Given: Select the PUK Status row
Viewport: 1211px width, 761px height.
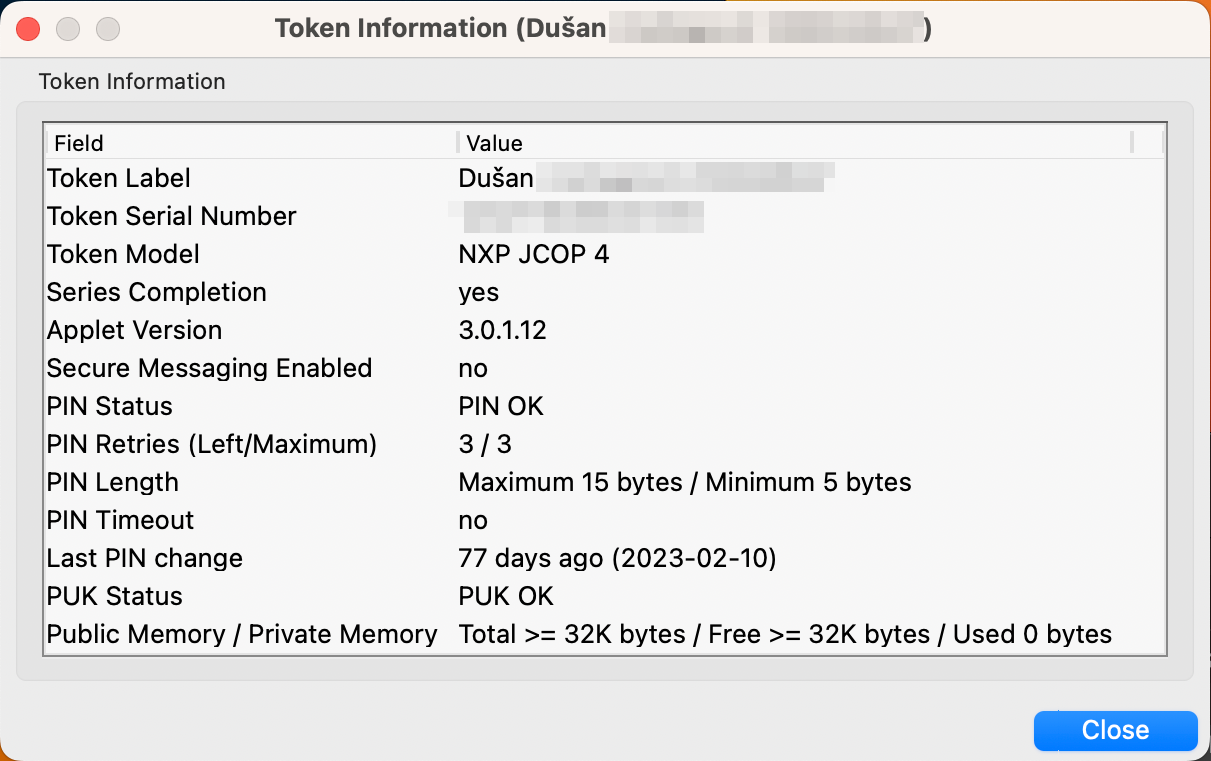Looking at the screenshot, I should [300, 596].
